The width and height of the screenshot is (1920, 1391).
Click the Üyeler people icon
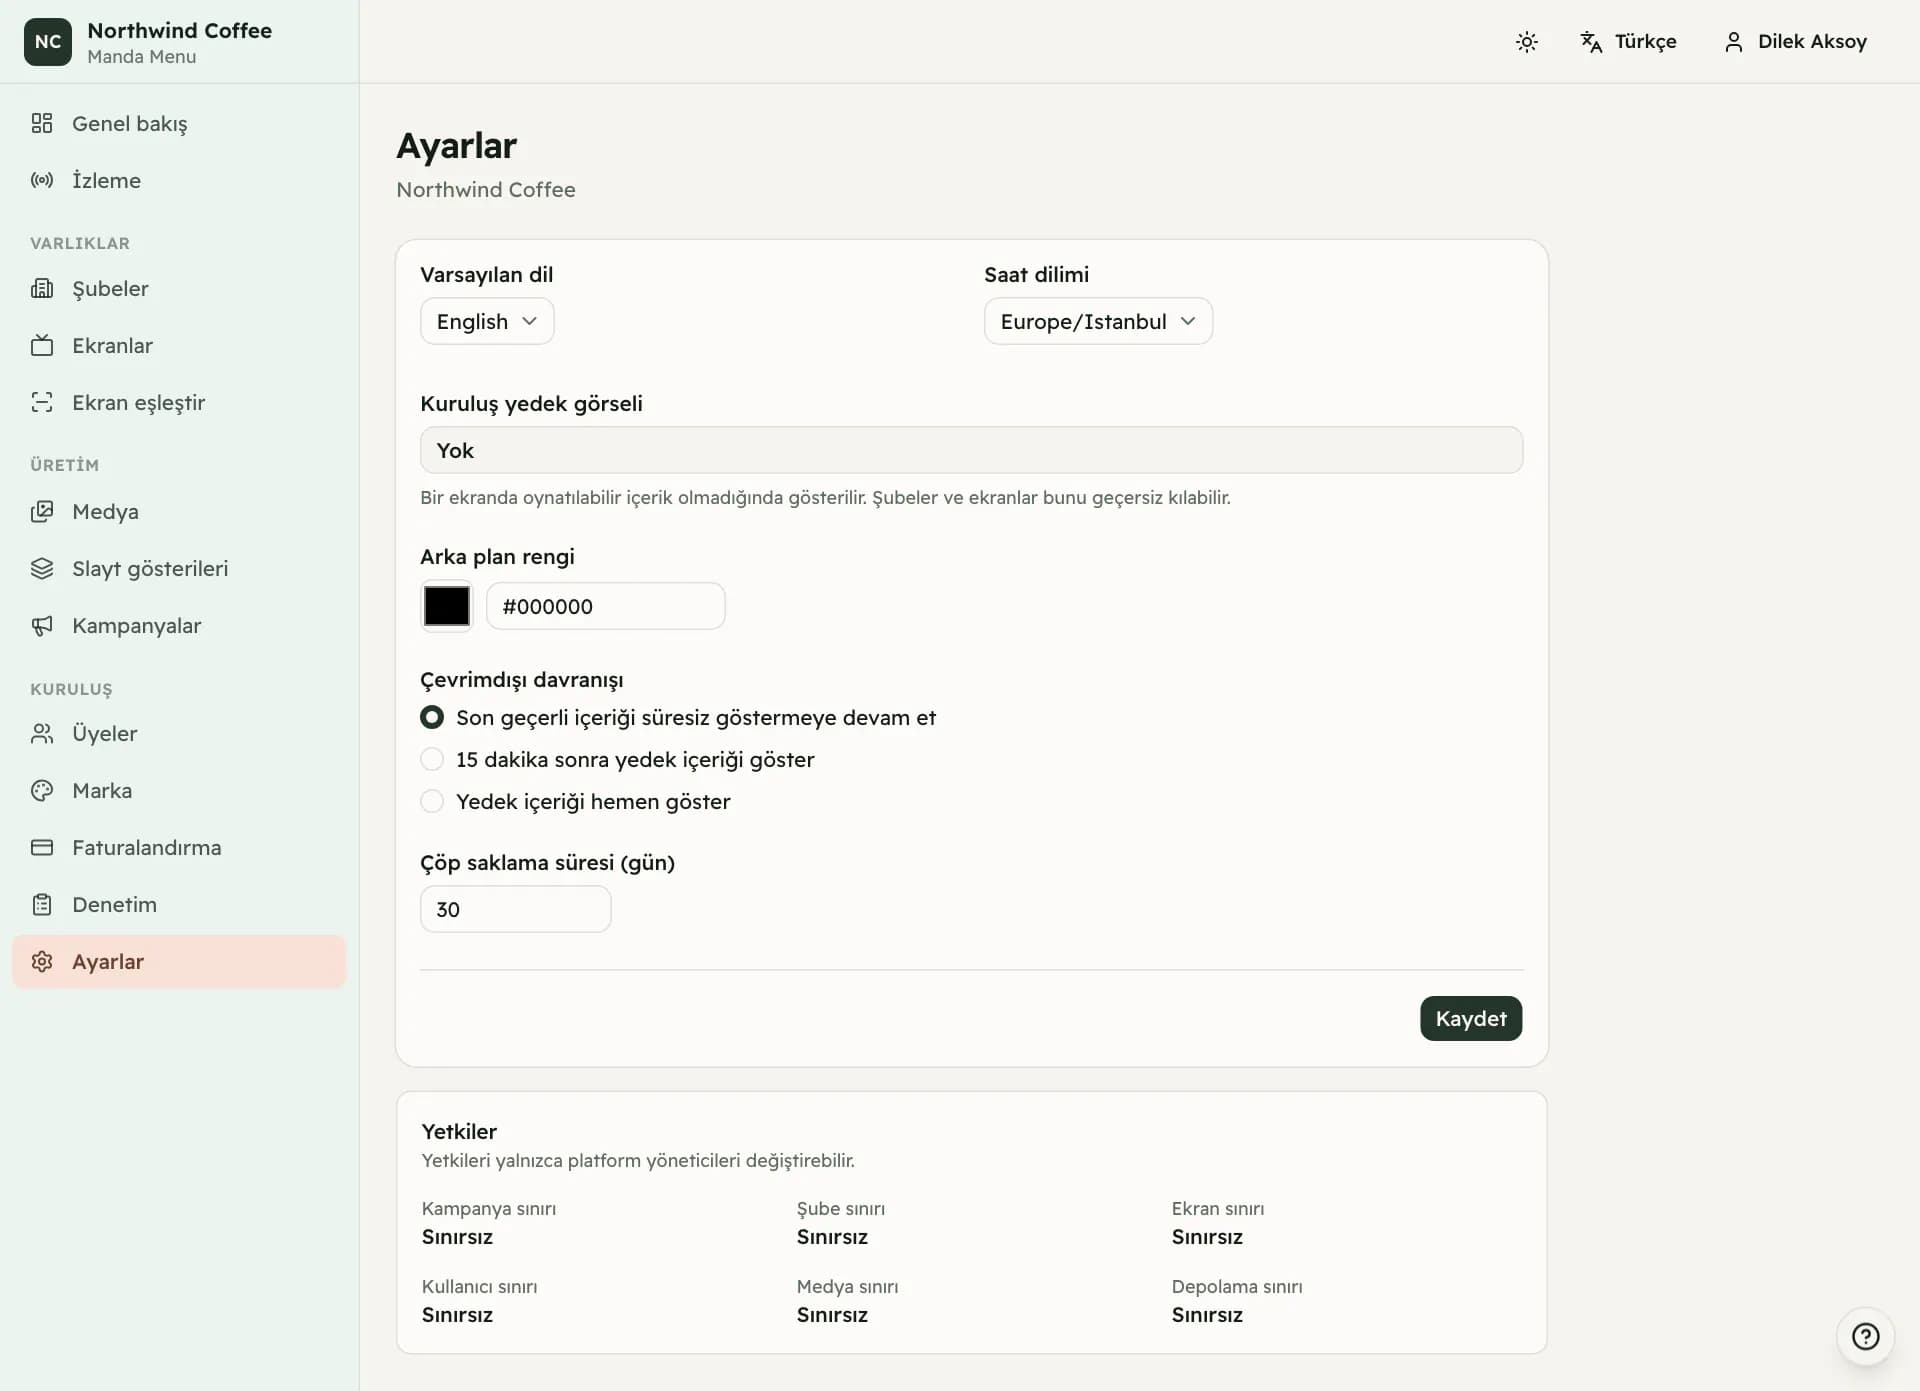tap(41, 733)
